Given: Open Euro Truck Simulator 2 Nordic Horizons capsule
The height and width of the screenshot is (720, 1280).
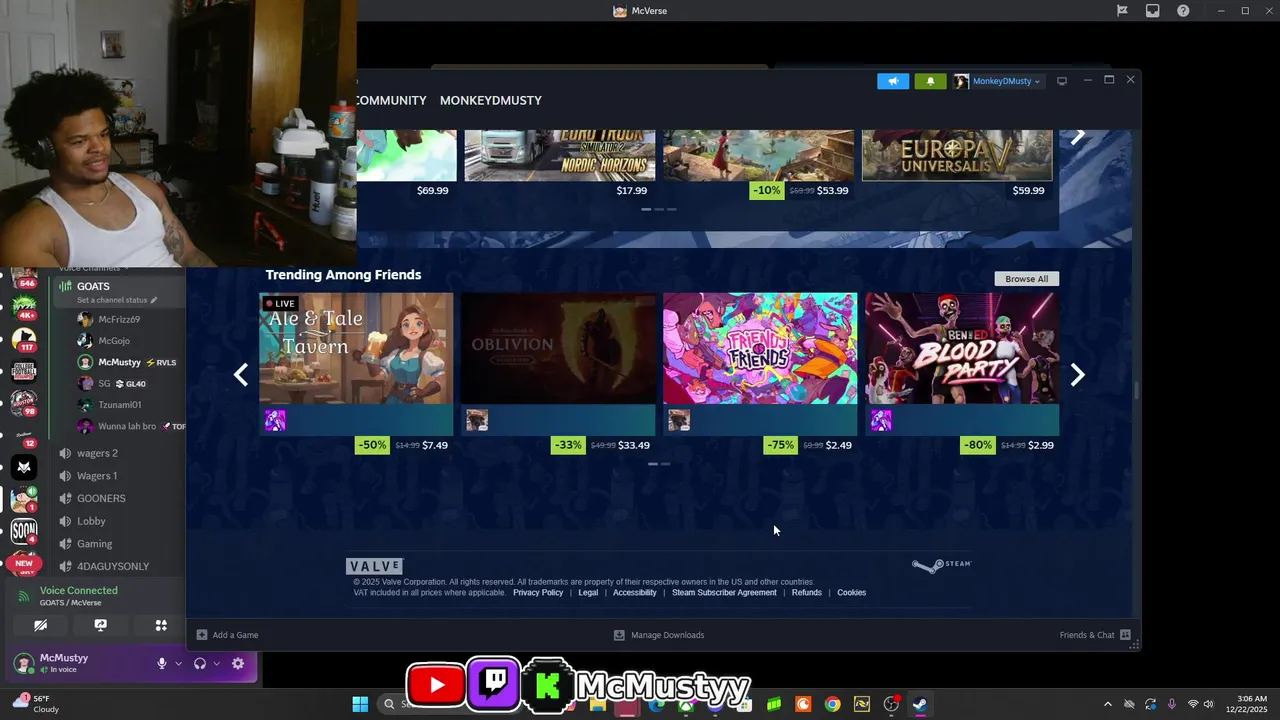Looking at the screenshot, I should click(559, 155).
